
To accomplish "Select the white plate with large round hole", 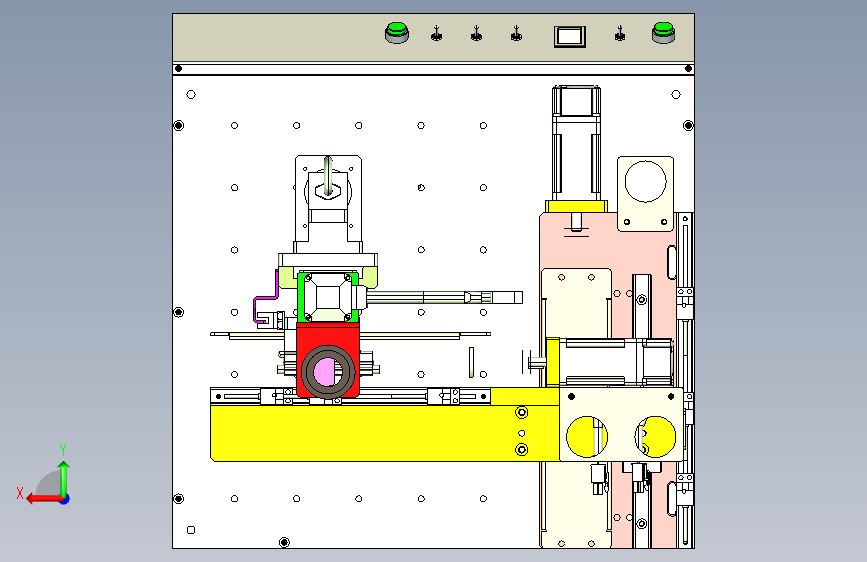I will [x=645, y=194].
